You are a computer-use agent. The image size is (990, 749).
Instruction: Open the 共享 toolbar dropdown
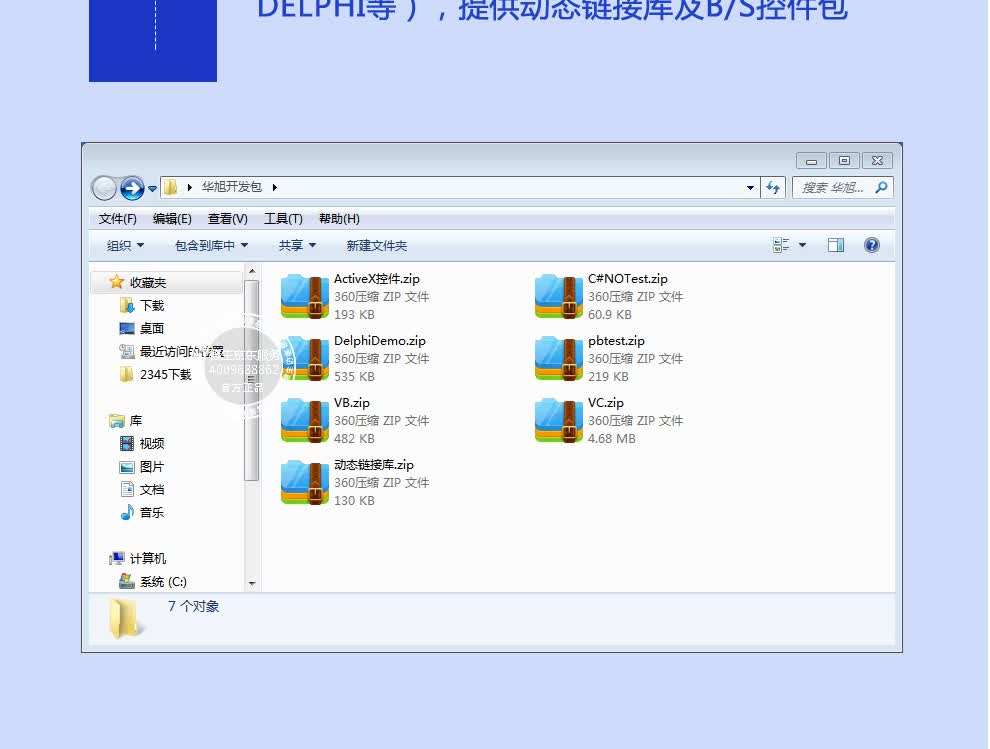pos(297,245)
